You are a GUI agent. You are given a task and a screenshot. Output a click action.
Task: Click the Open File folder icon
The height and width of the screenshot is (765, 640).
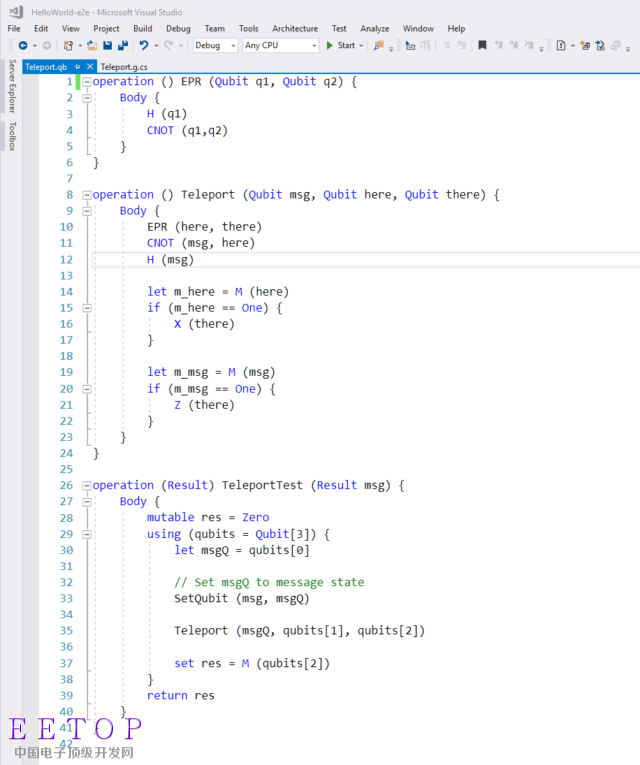pyautogui.click(x=92, y=45)
